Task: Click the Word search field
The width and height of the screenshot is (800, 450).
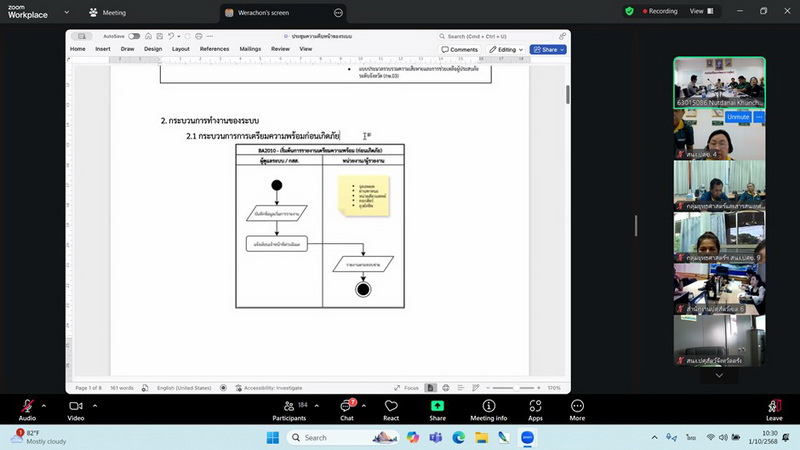Action: pyautogui.click(x=500, y=36)
